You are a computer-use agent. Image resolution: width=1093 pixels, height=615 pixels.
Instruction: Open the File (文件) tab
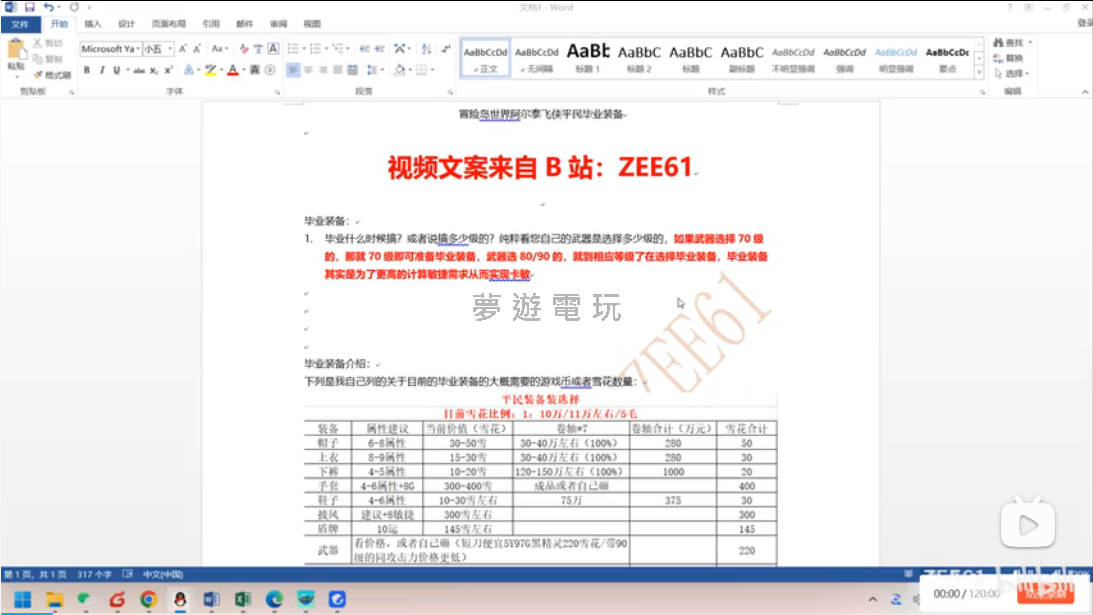tap(20, 24)
